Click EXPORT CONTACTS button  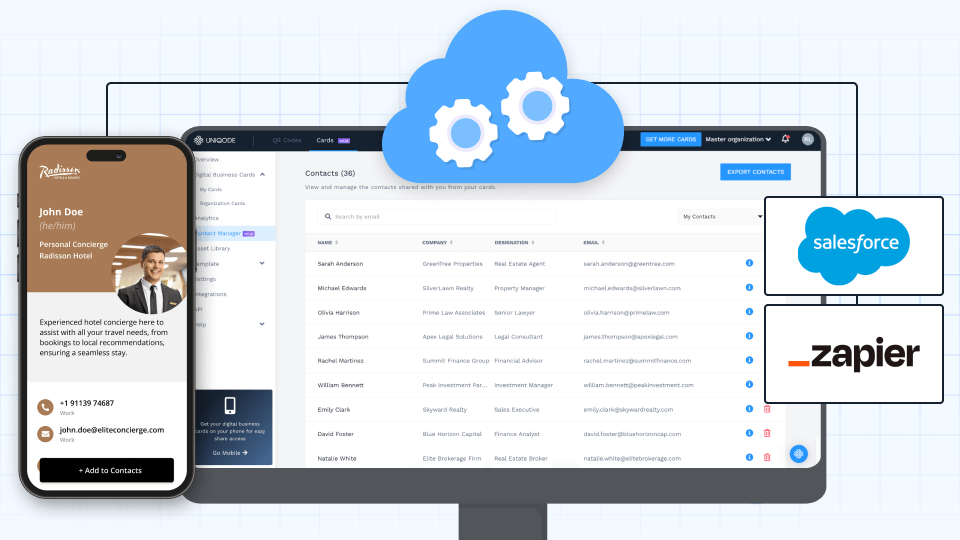click(756, 172)
